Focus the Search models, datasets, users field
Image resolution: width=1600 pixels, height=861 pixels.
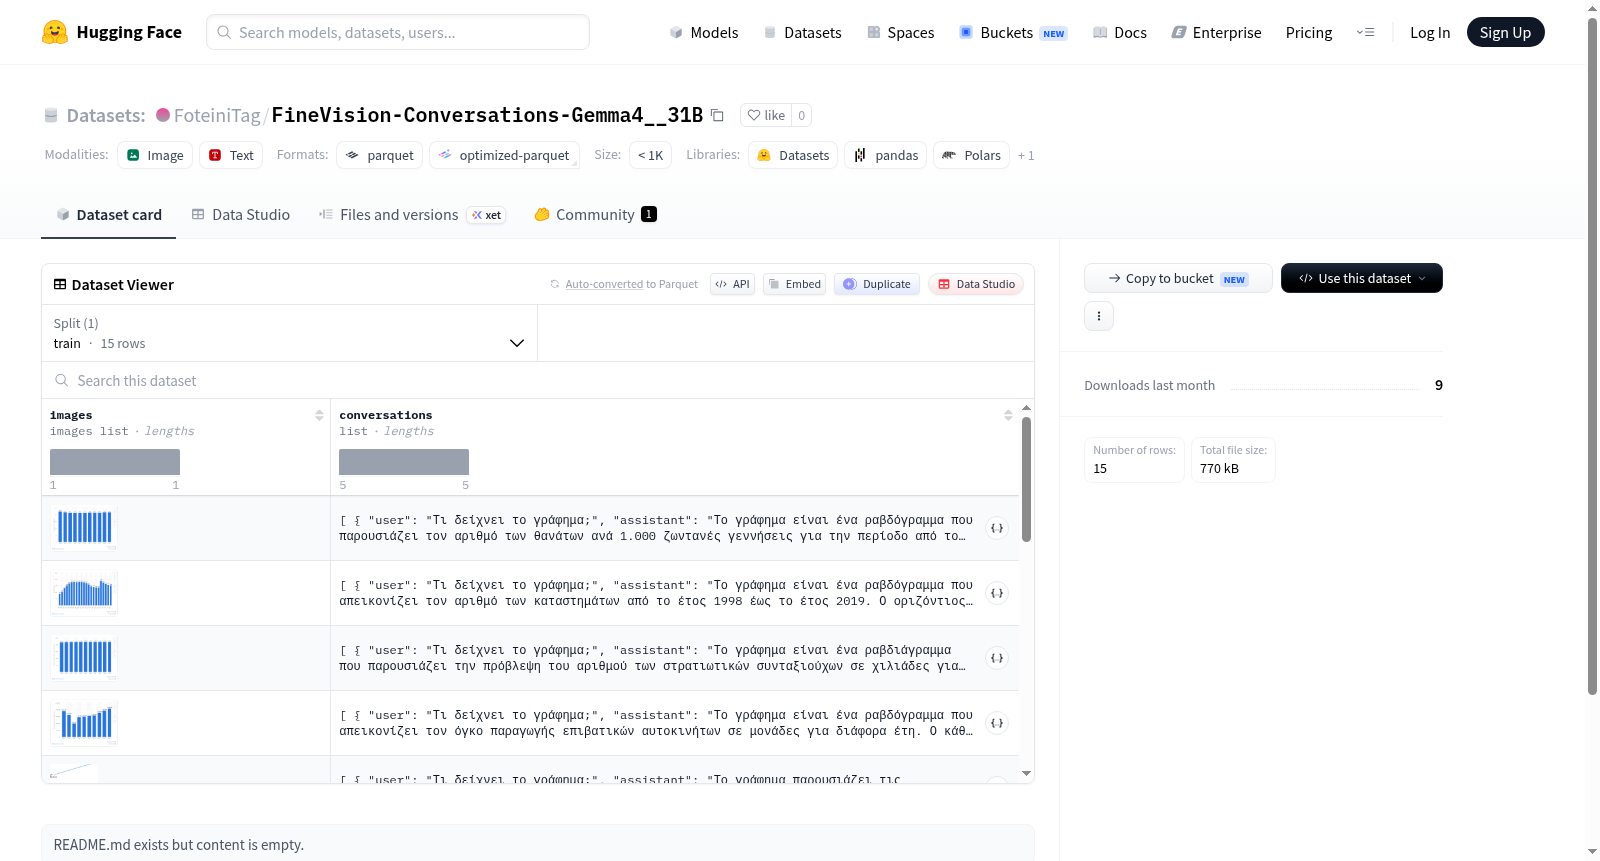[x=398, y=32]
